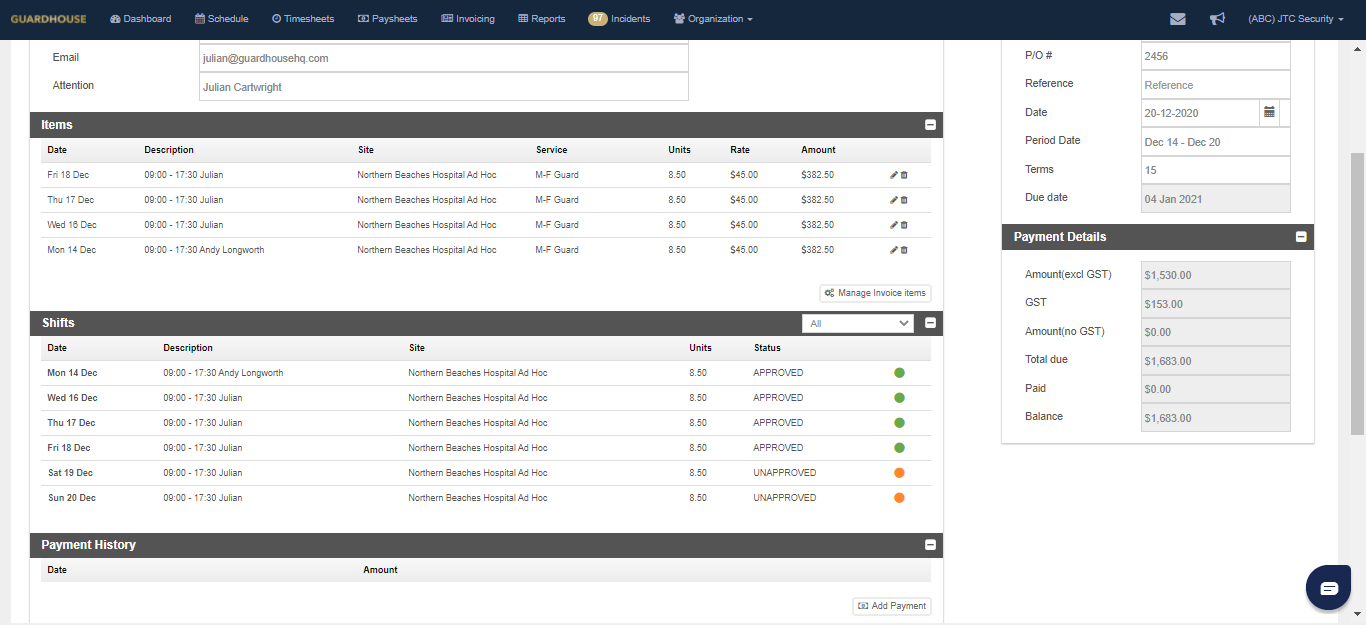This screenshot has height=625, width=1366.
Task: Click the Terms field showing 15
Action: pos(1216,170)
